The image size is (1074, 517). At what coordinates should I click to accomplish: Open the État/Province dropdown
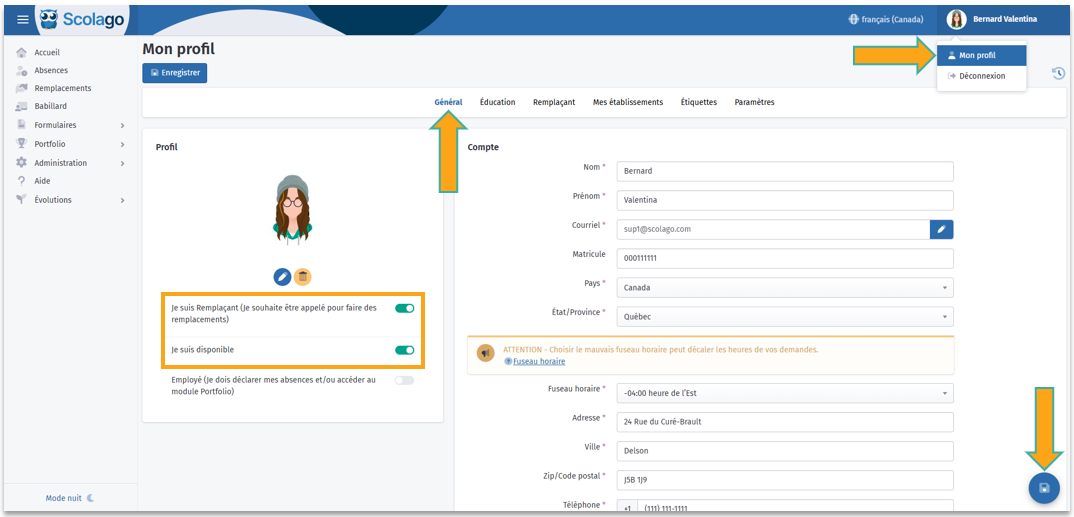[x=785, y=317]
